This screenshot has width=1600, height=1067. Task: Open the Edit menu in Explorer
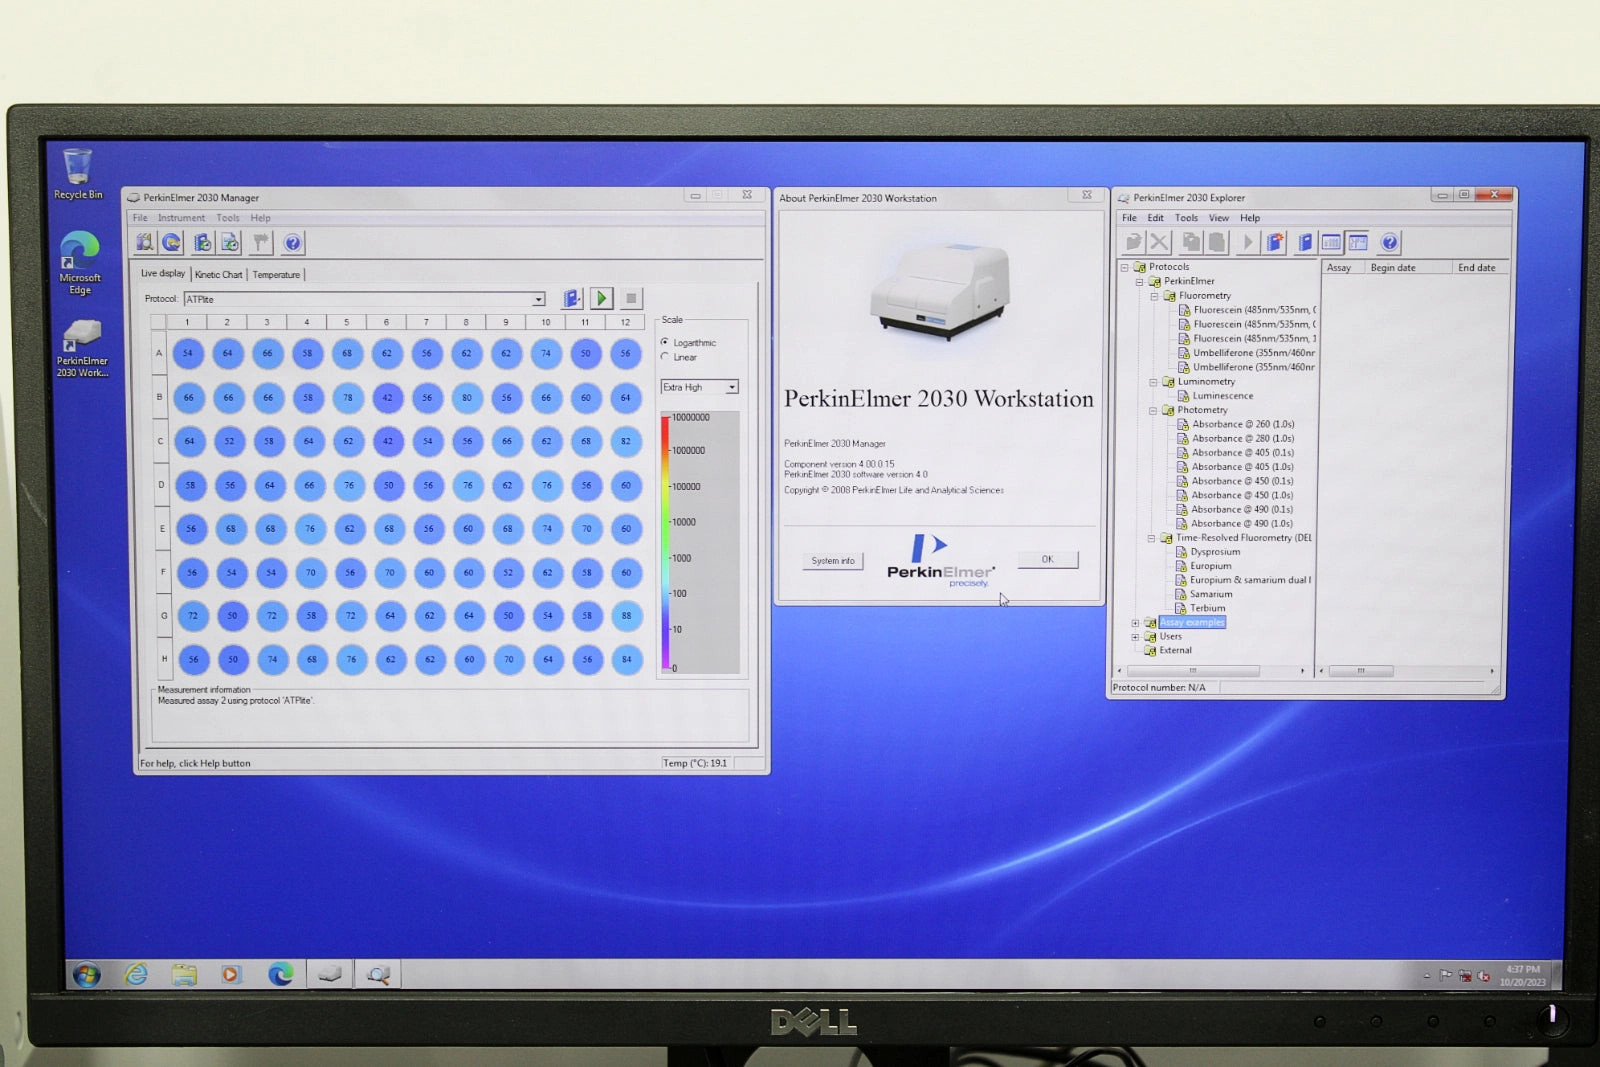point(1155,218)
